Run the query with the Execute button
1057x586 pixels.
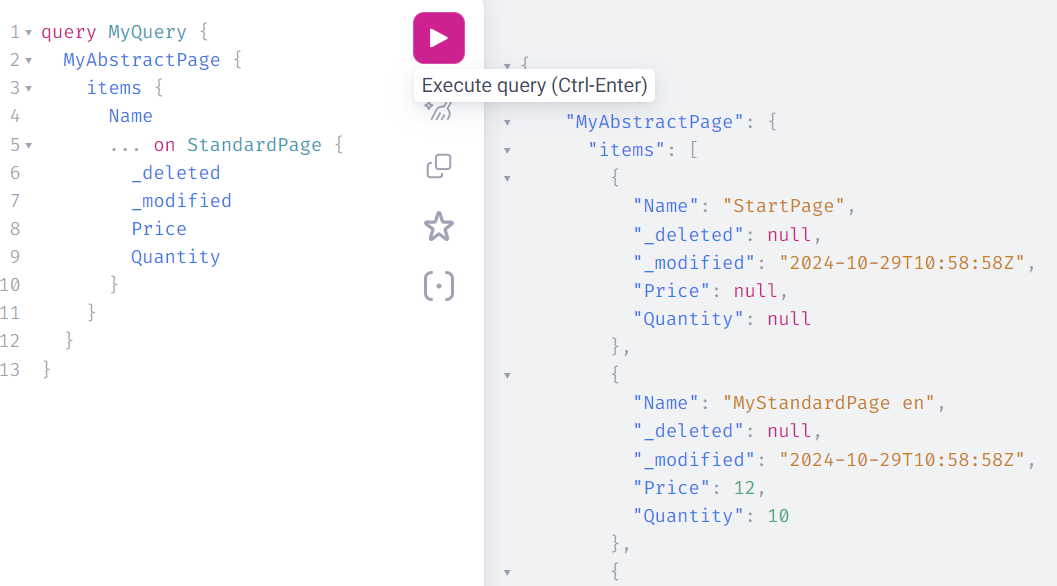pos(439,38)
